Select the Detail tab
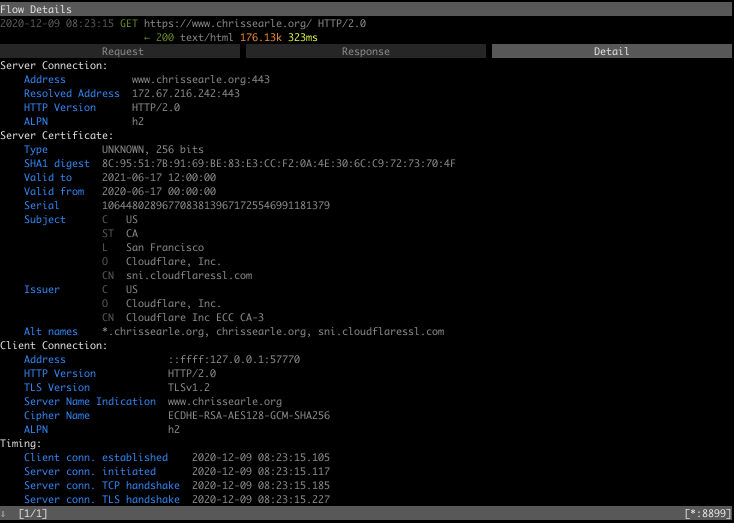The image size is (734, 523). pyautogui.click(x=611, y=51)
